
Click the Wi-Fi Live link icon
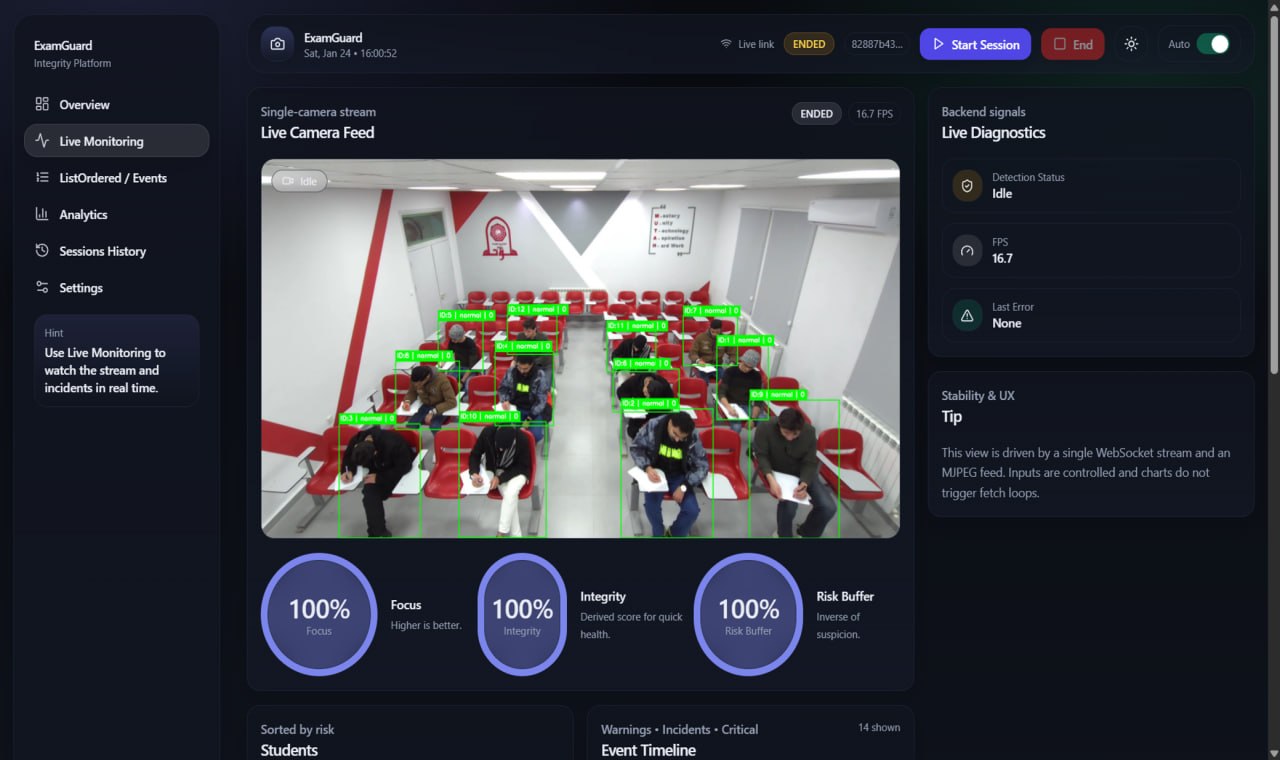pos(726,44)
